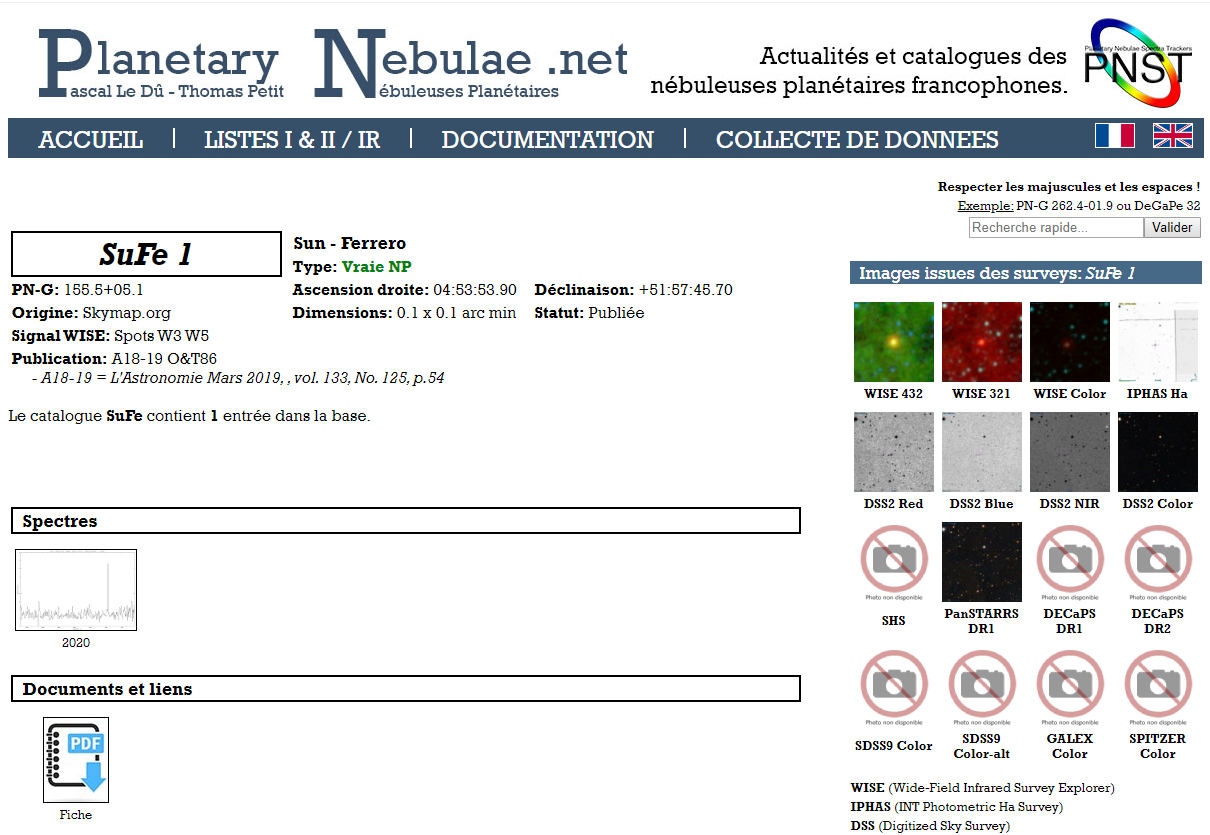
Task: Click unavailable SDSS9 Color photo icon
Action: (x=893, y=689)
